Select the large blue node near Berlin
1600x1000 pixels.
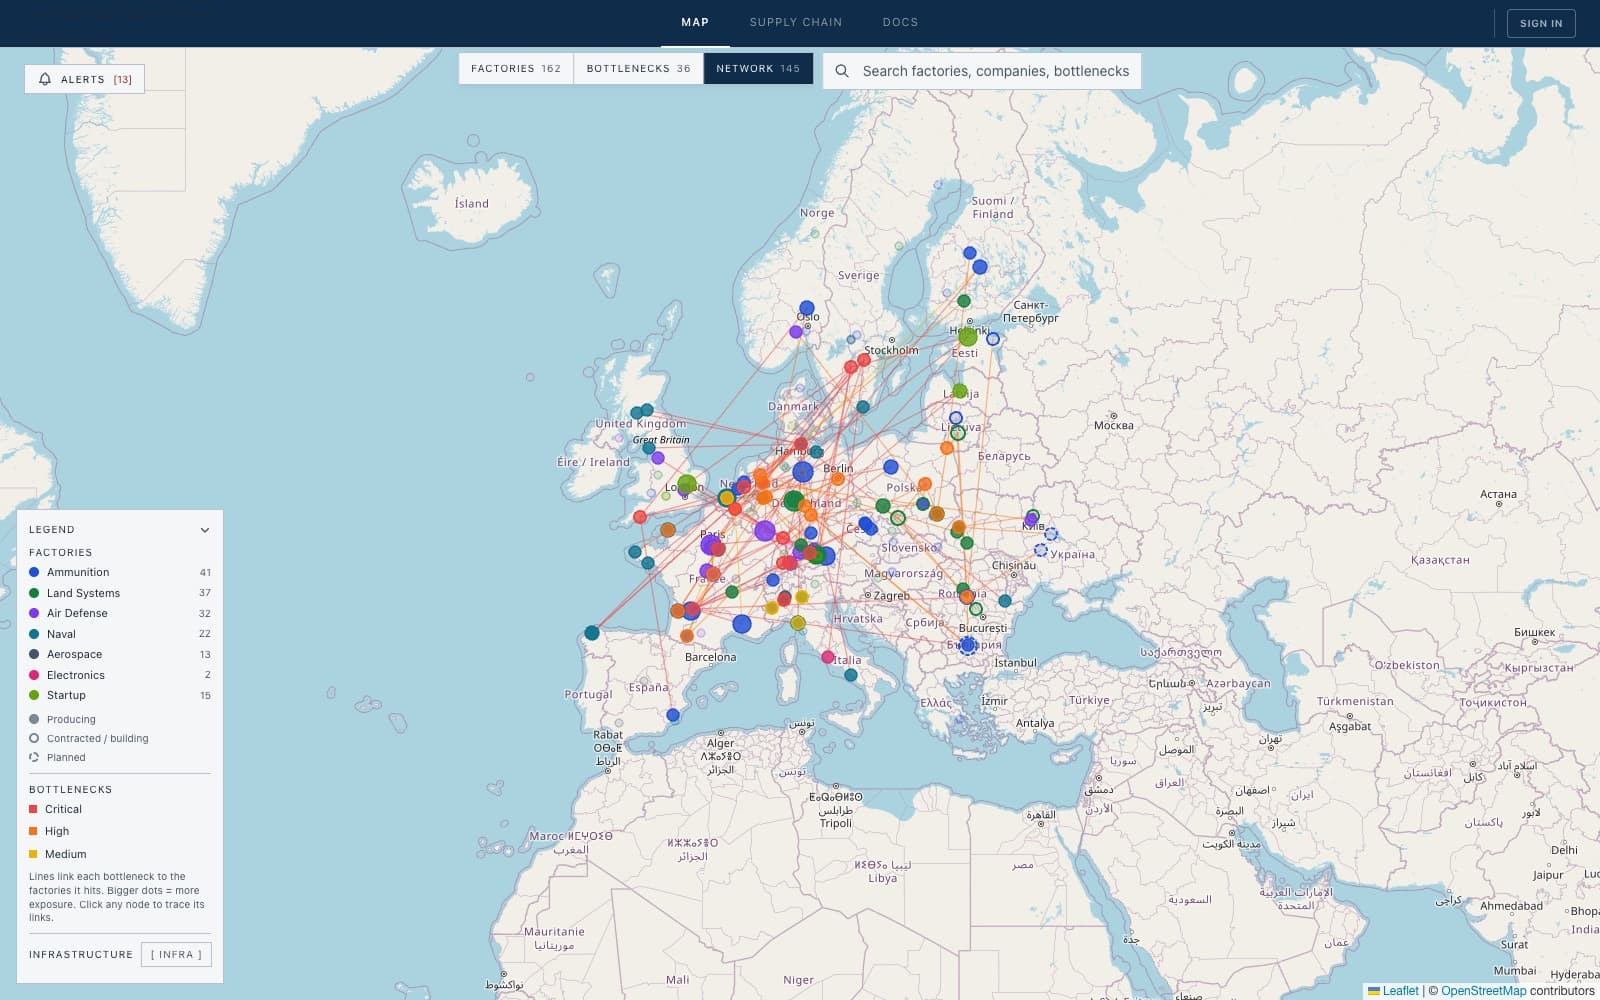[x=803, y=471]
